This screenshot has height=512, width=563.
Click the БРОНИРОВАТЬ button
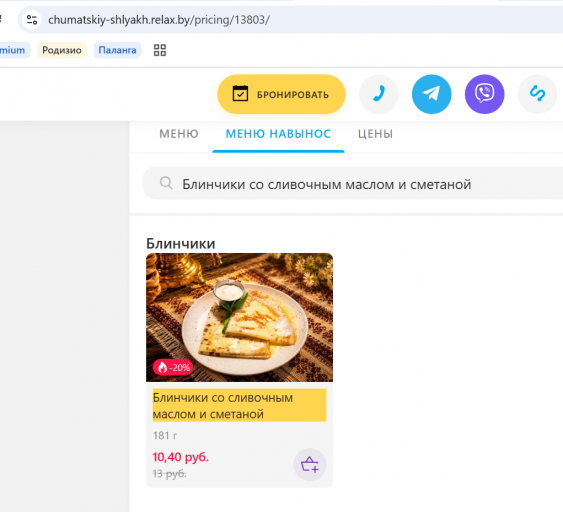click(x=282, y=94)
